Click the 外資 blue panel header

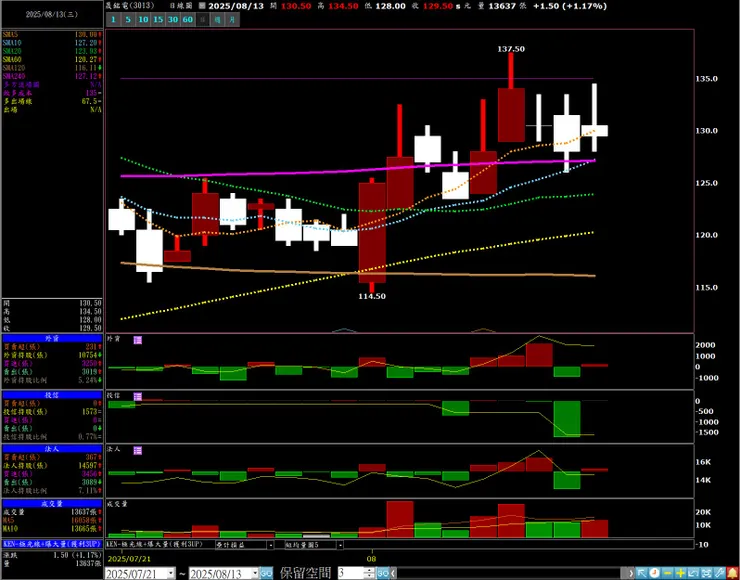(52, 338)
